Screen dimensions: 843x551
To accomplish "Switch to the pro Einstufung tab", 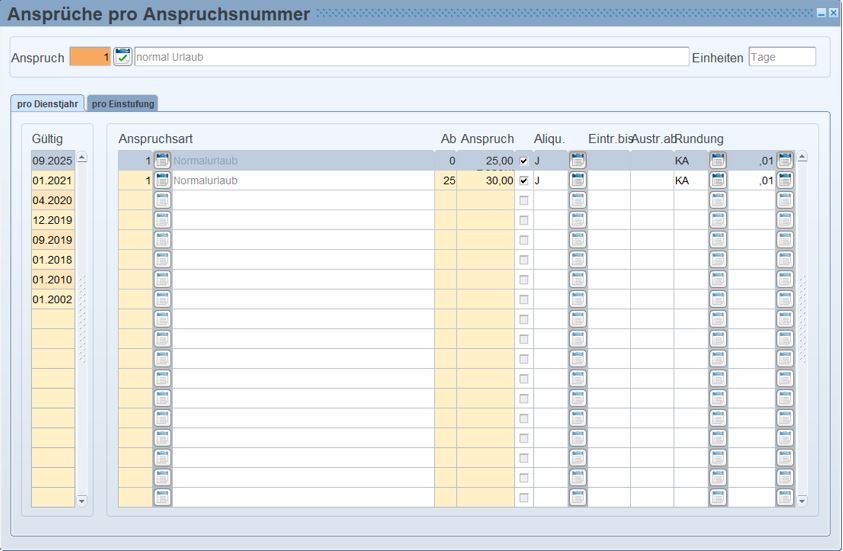I will (x=123, y=104).
